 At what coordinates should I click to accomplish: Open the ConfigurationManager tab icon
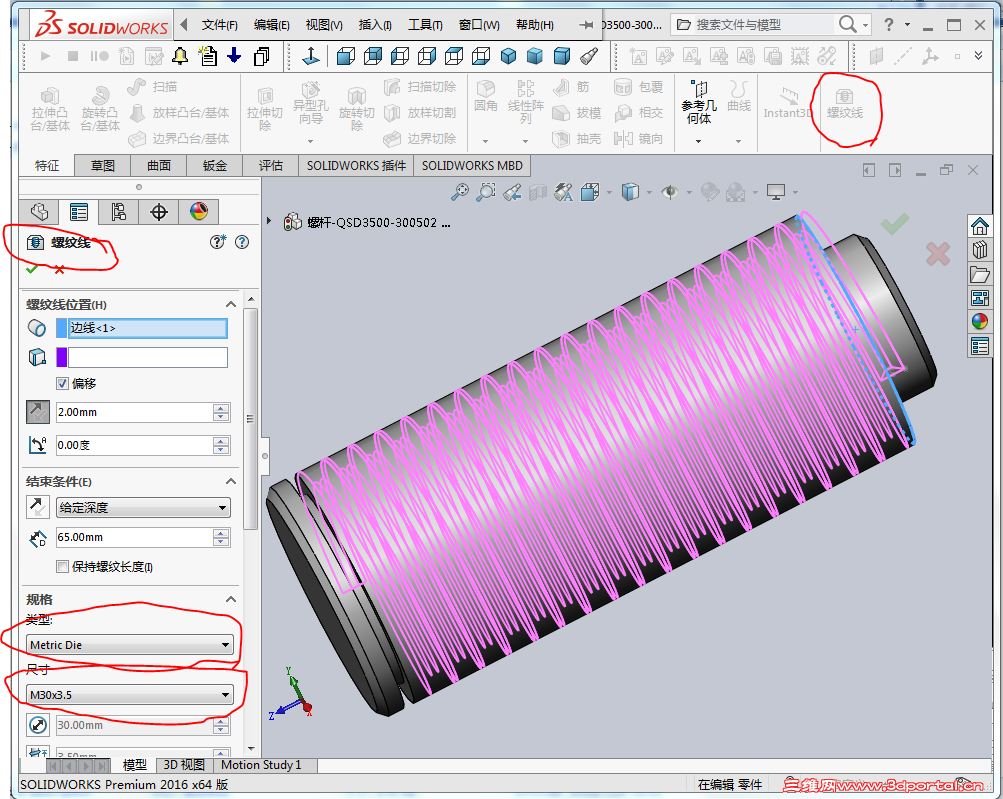[118, 212]
